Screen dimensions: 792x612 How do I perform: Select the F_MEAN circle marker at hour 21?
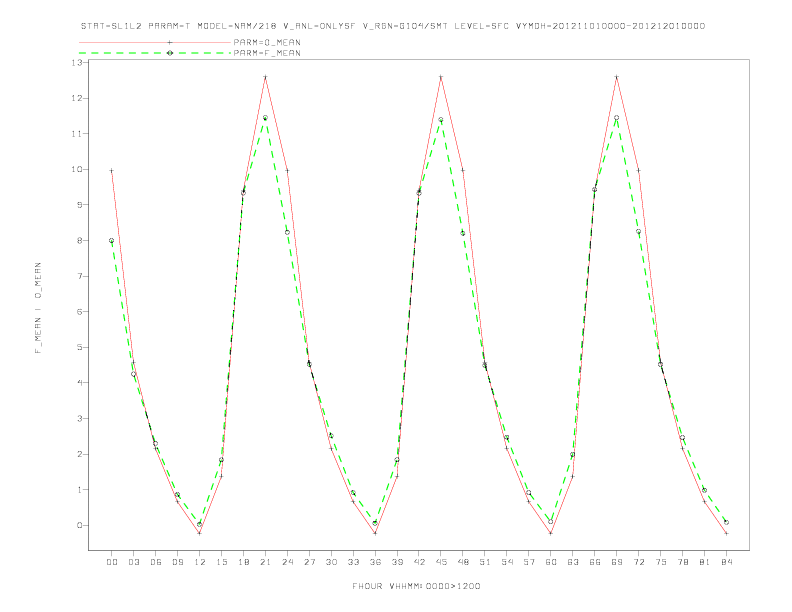(x=265, y=118)
